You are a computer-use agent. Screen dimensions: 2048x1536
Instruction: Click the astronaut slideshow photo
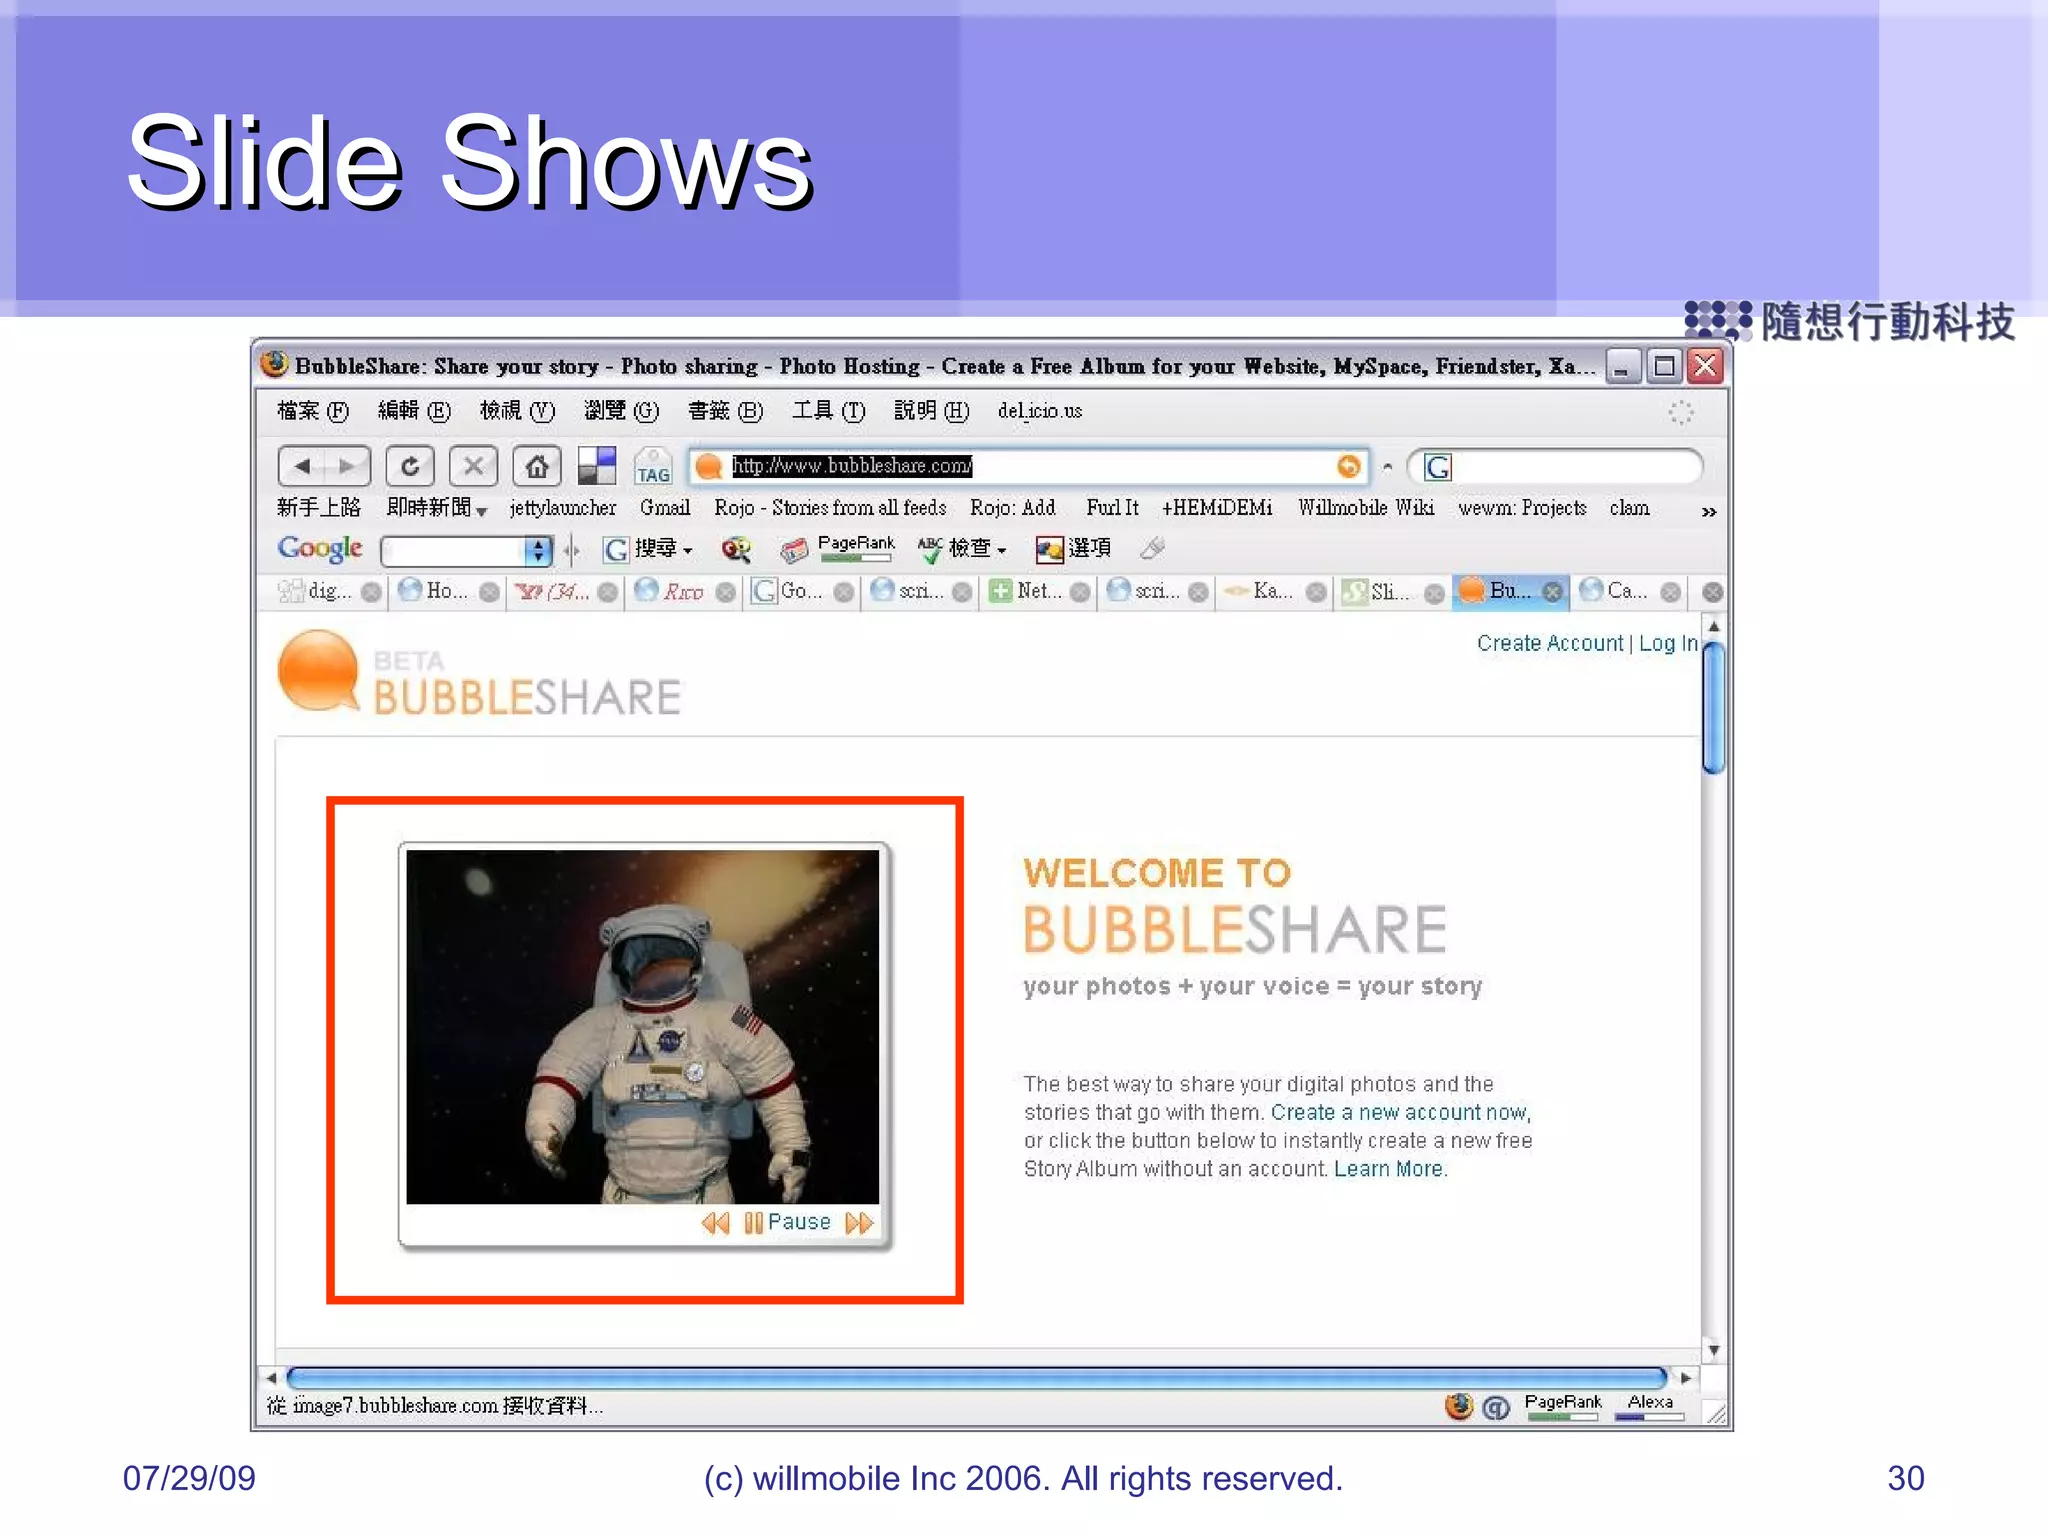[643, 1027]
